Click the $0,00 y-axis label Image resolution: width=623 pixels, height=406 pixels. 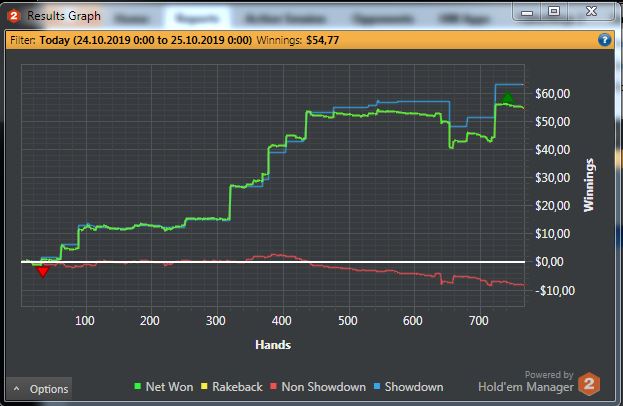(x=549, y=262)
